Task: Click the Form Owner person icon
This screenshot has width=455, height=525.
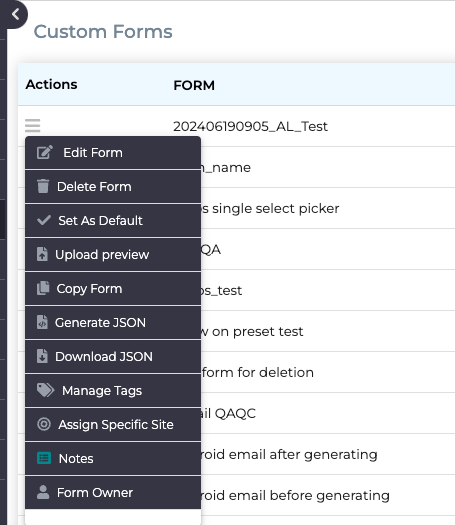Action: 43,492
